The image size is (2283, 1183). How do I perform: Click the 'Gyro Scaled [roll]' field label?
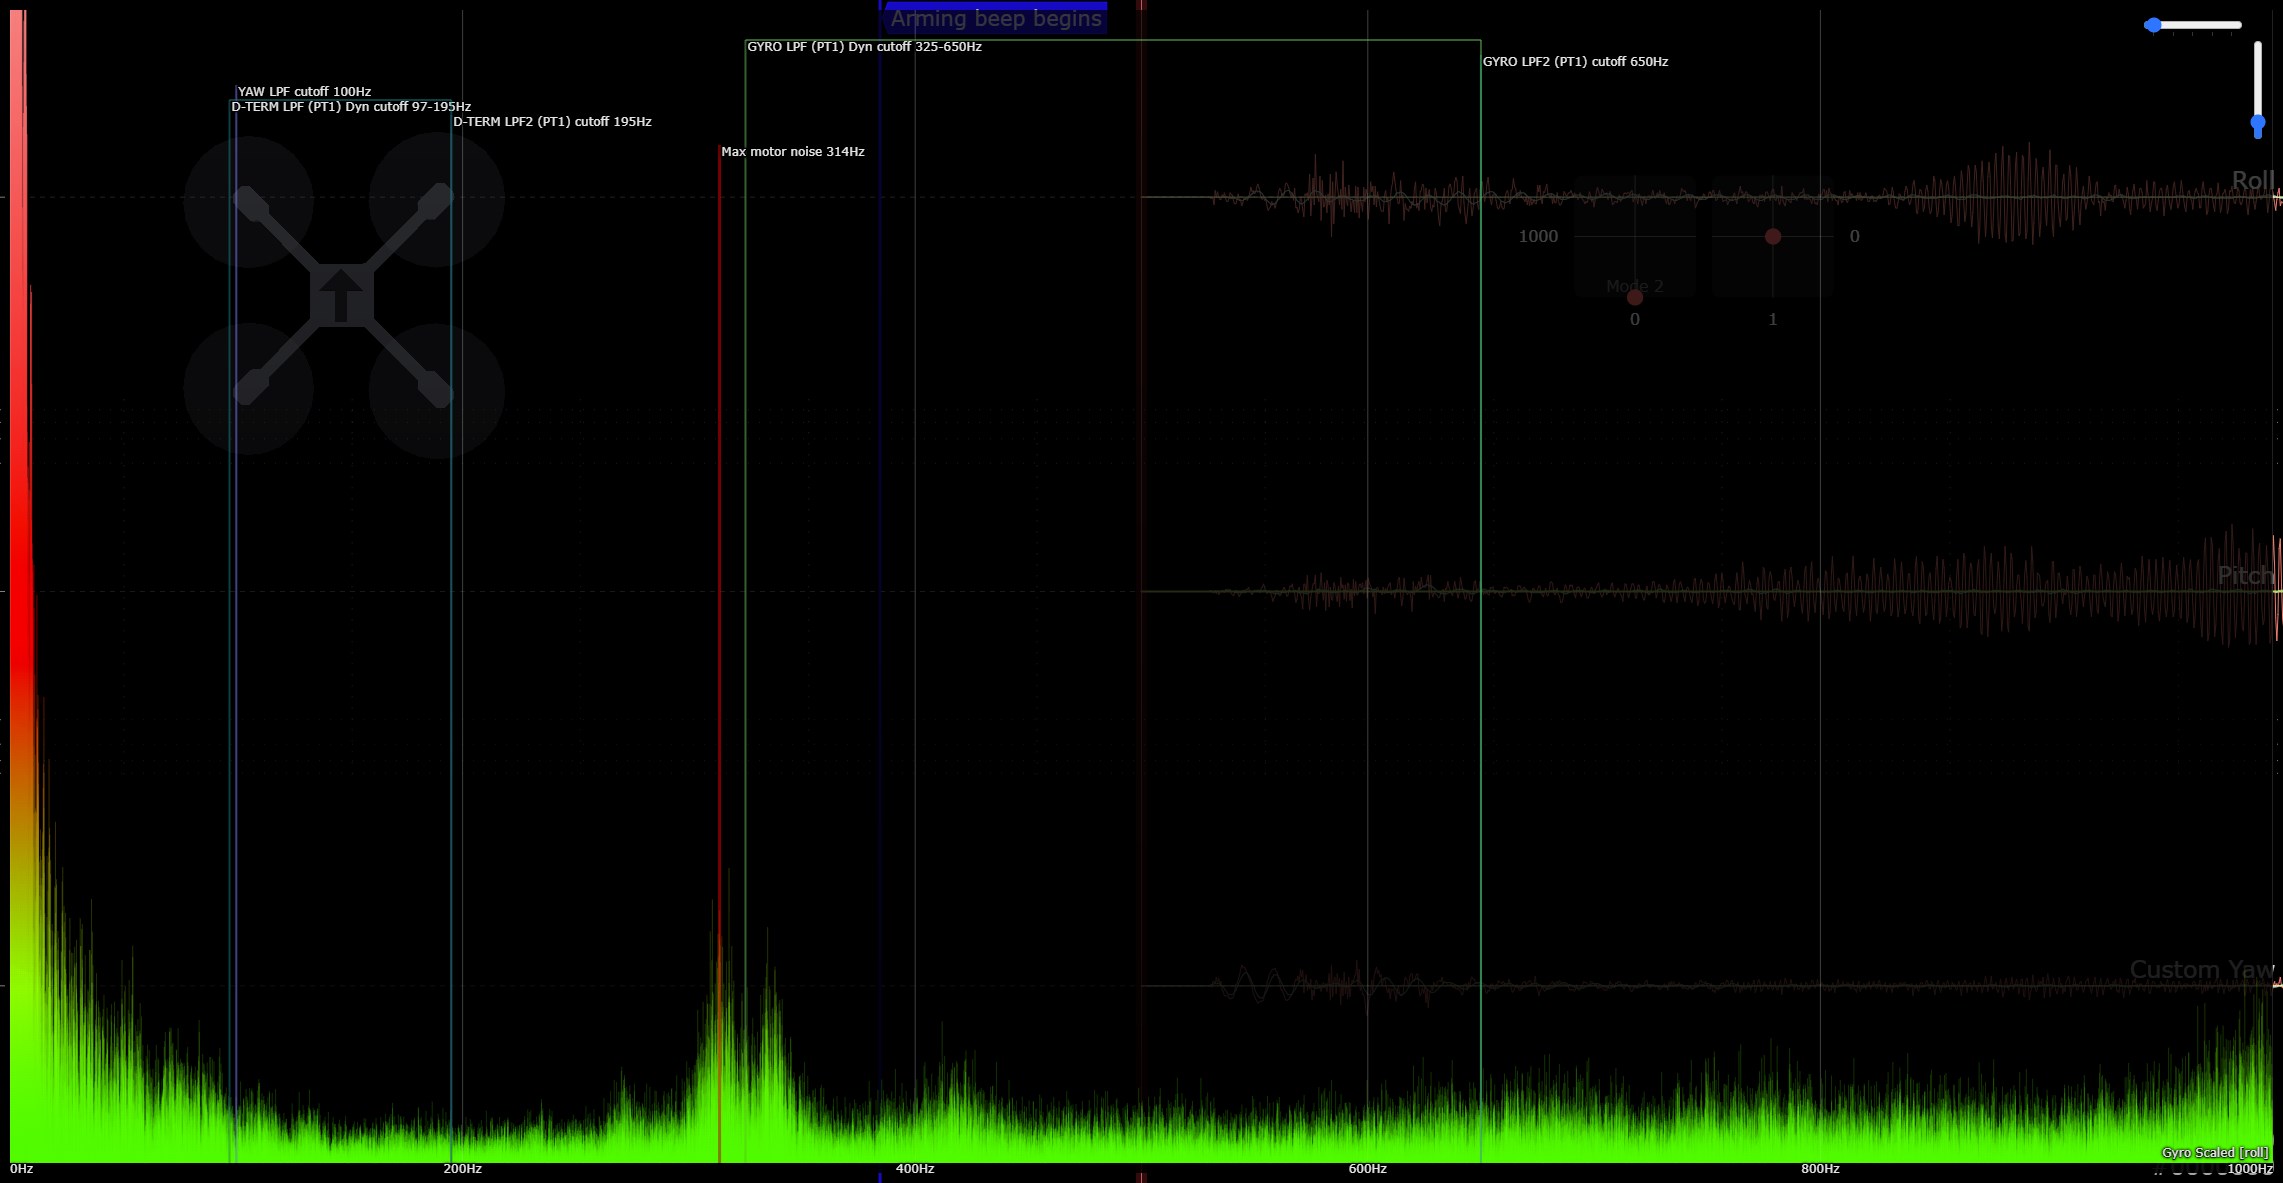point(2214,1152)
